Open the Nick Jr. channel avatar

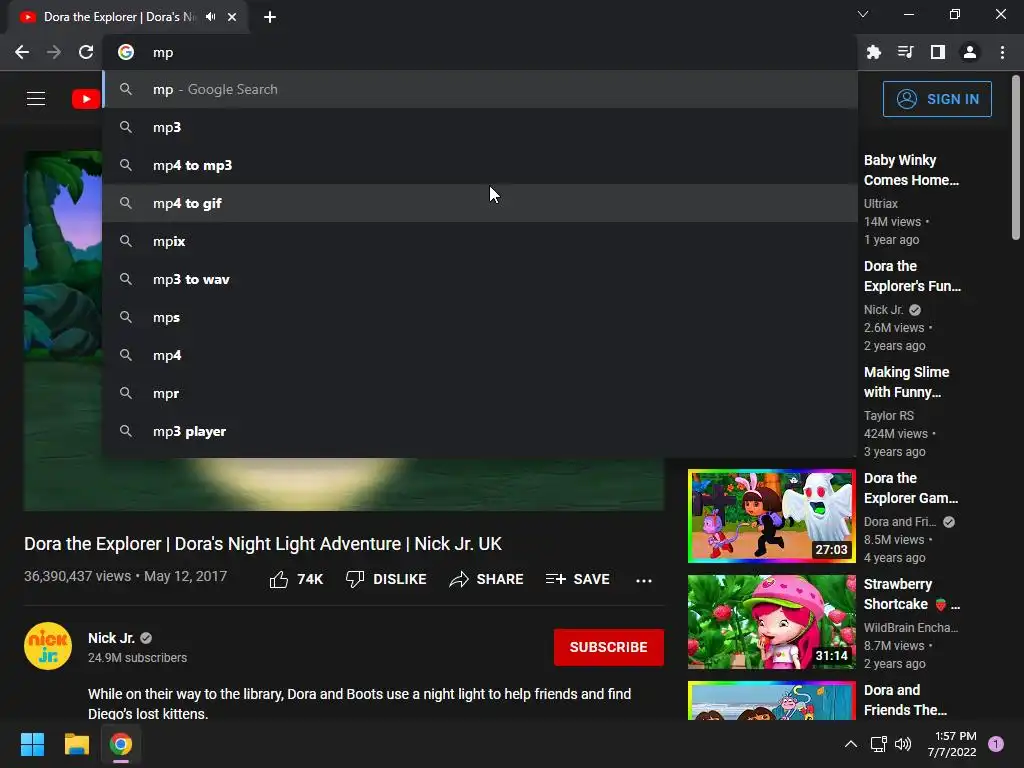(48, 647)
